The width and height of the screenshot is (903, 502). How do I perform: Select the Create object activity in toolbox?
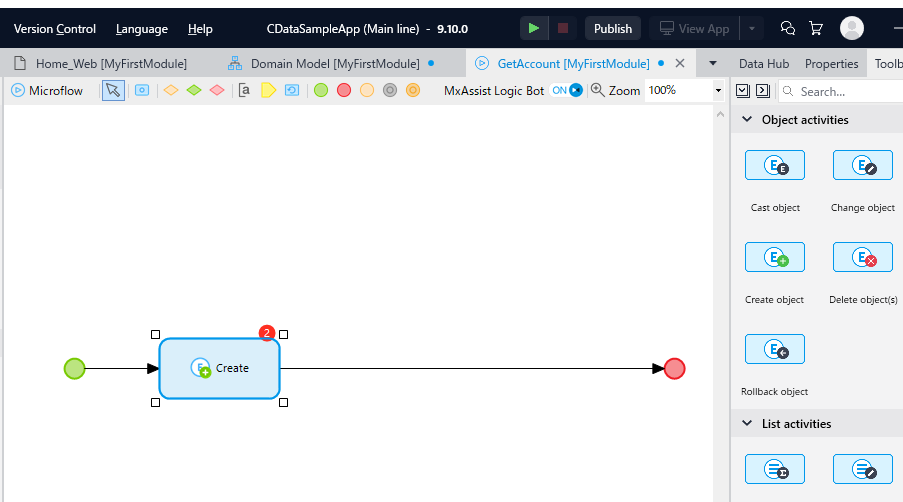coord(775,257)
